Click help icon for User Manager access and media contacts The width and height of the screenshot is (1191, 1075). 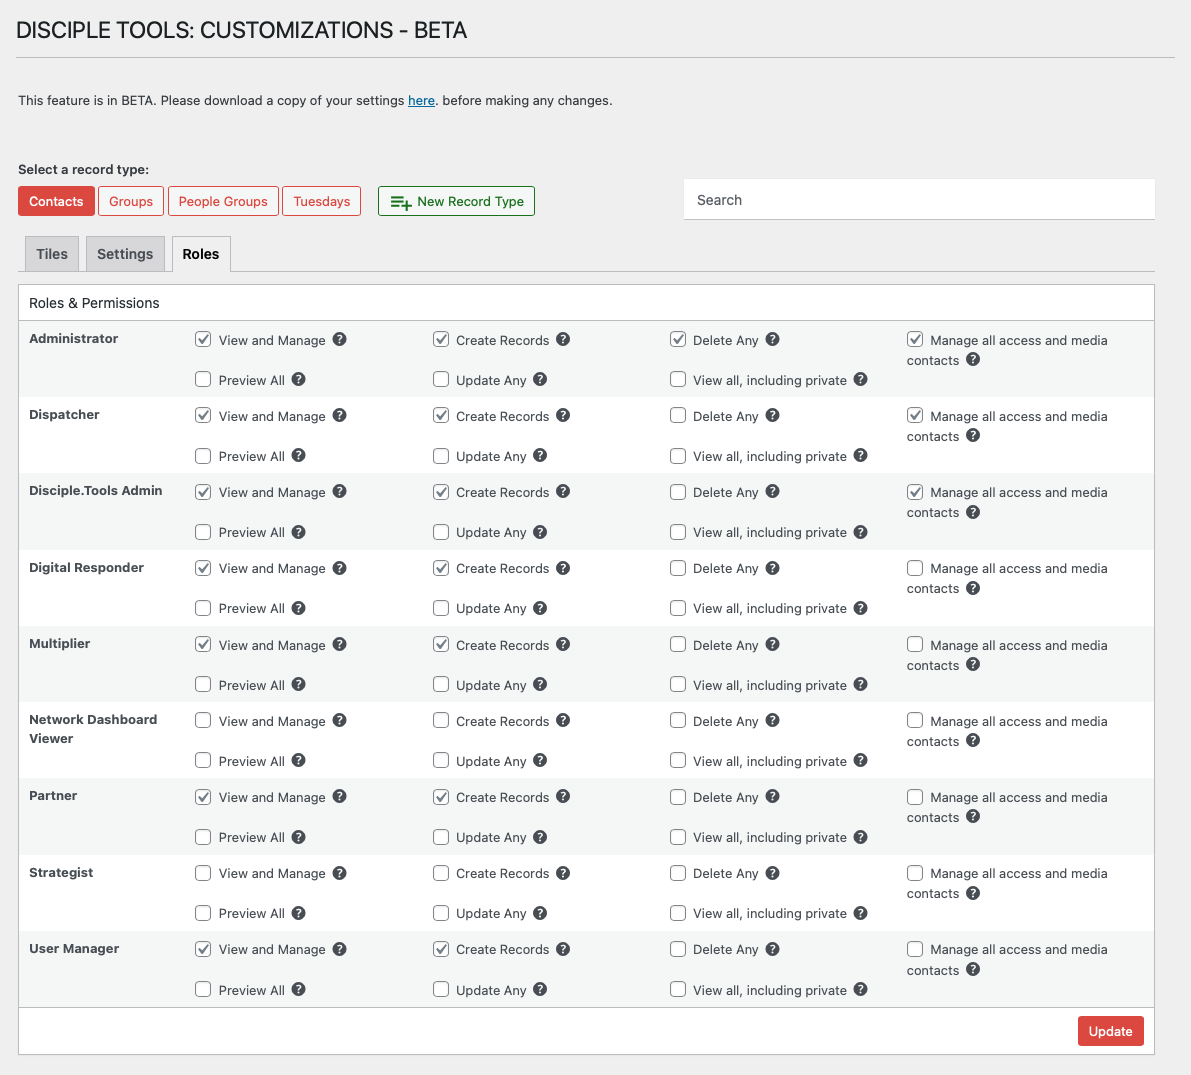click(973, 970)
